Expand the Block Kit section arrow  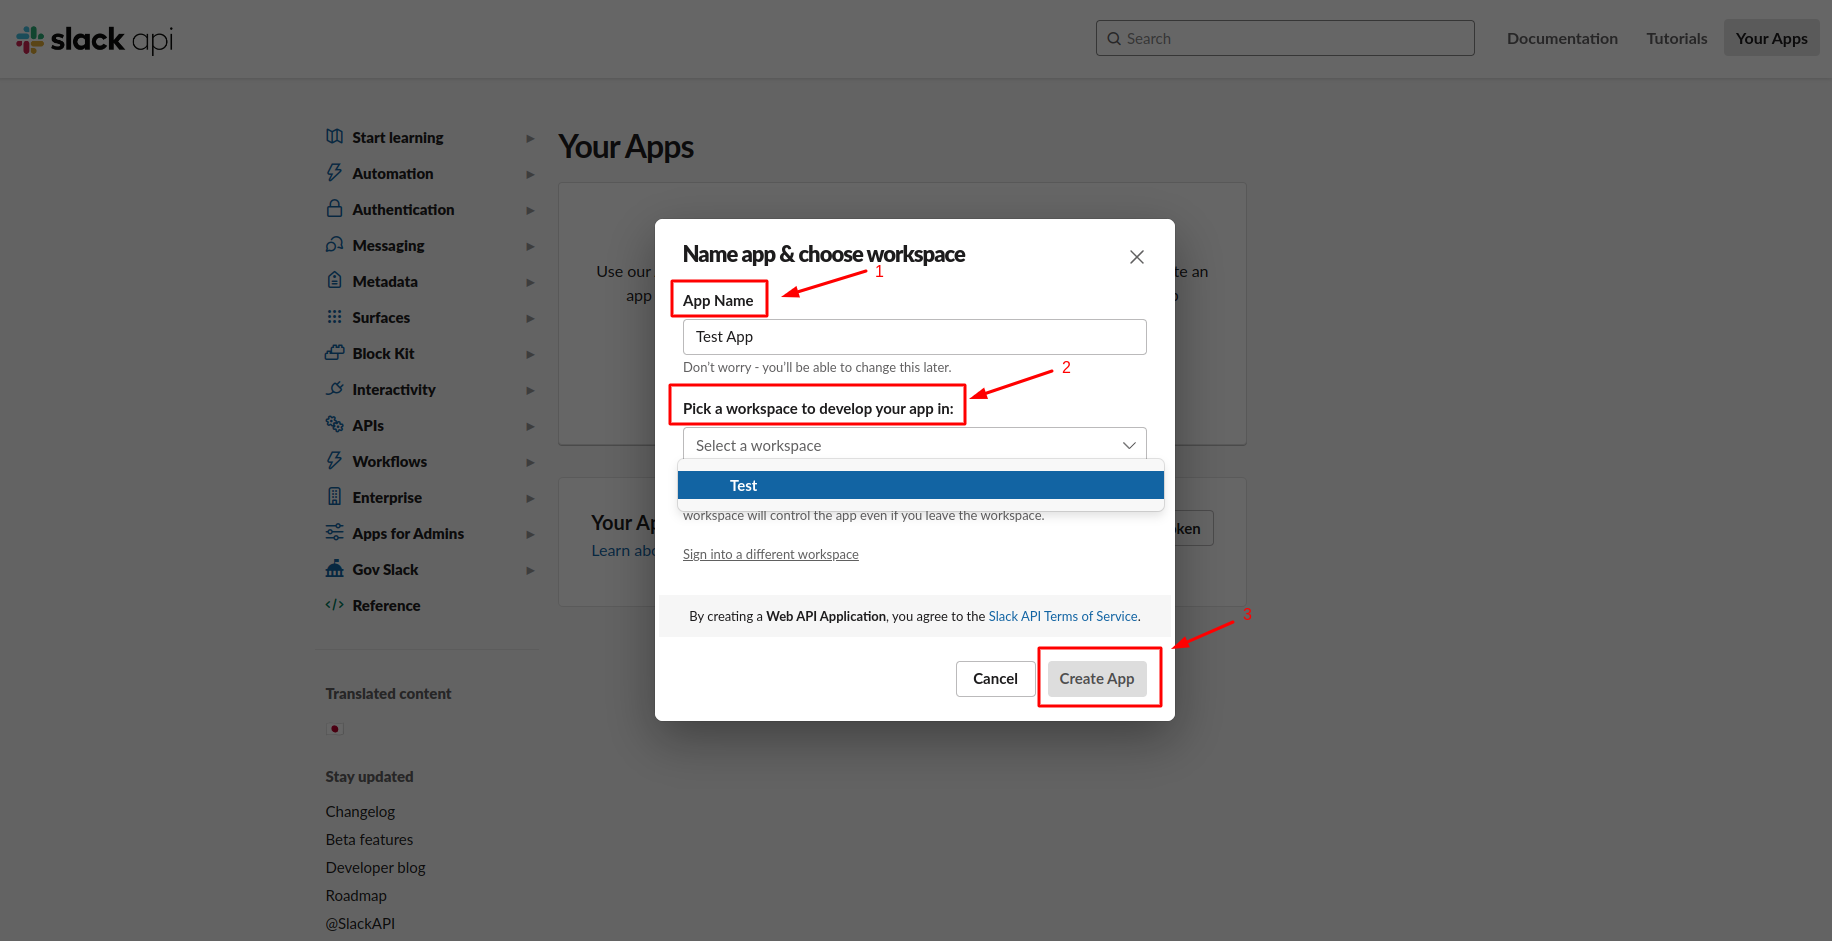click(x=530, y=354)
